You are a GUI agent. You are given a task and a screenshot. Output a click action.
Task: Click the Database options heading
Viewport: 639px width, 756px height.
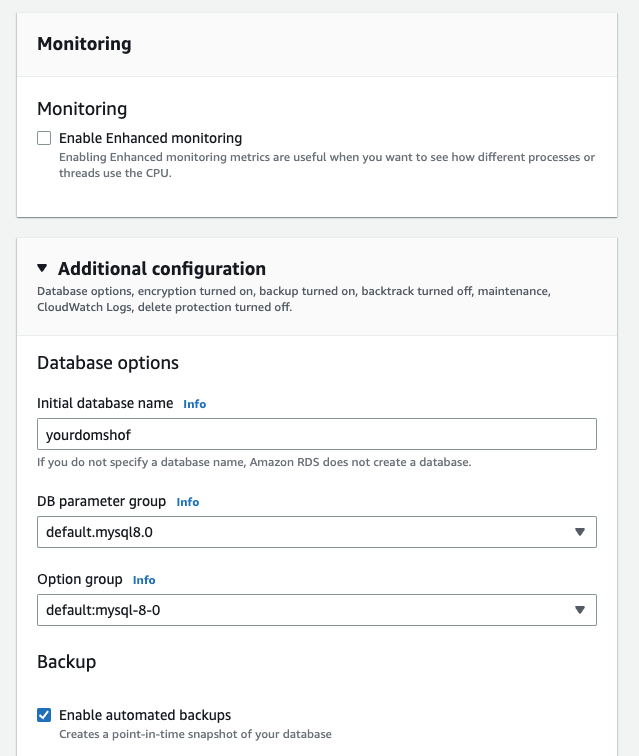click(x=108, y=363)
